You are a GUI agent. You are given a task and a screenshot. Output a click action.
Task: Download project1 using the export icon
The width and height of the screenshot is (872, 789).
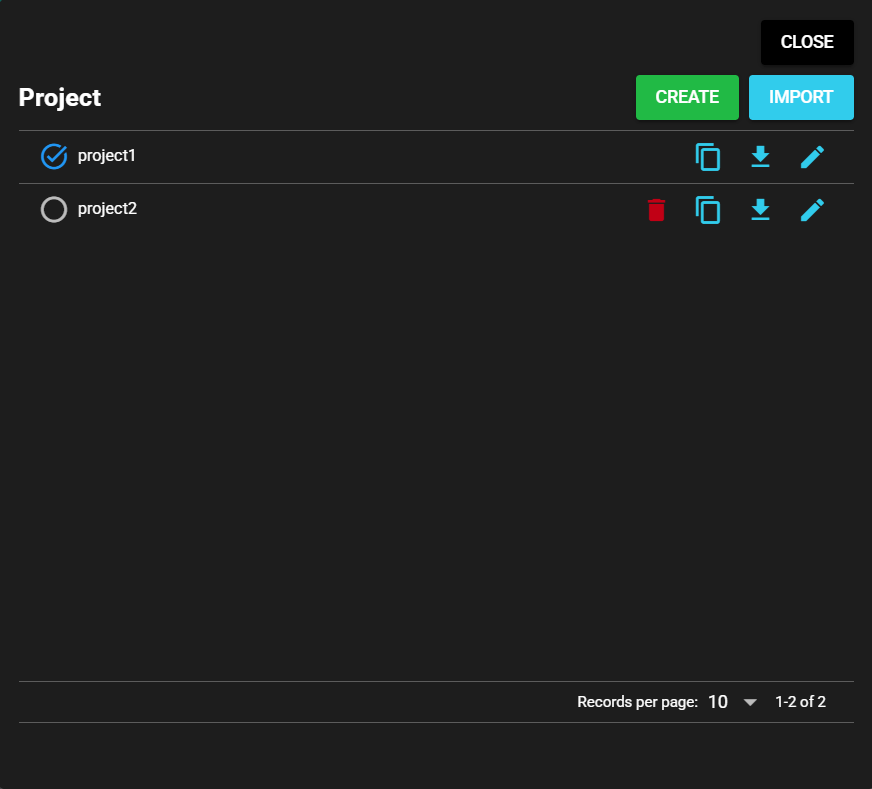(x=760, y=157)
